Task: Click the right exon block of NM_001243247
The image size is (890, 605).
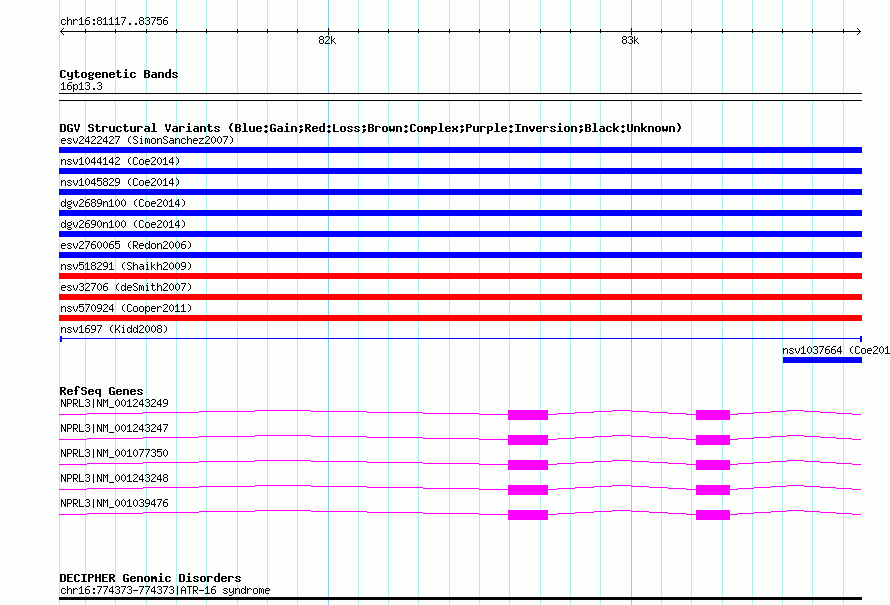Action: (x=713, y=440)
